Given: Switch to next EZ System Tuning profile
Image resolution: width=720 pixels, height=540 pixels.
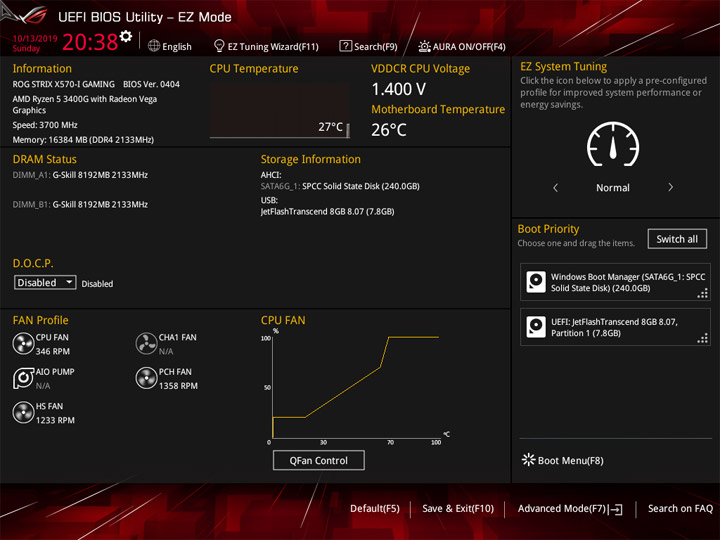Looking at the screenshot, I should 670,187.
